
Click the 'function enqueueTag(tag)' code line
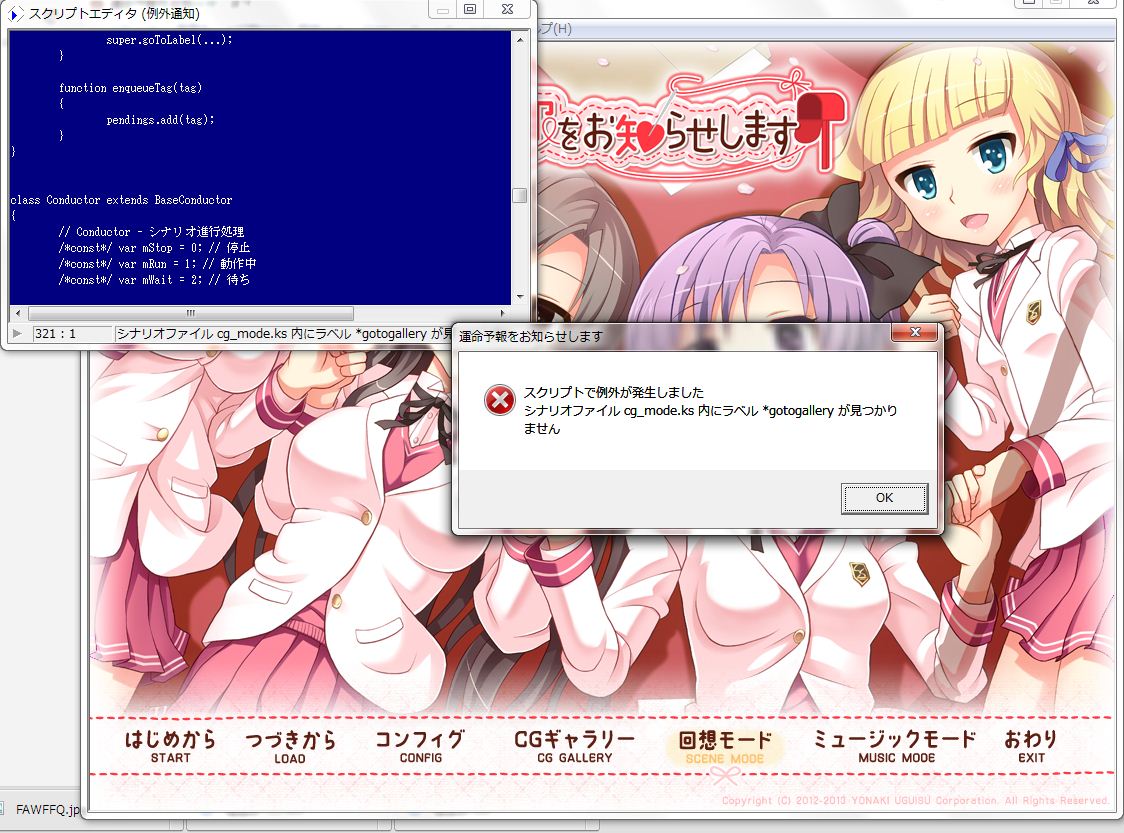130,87
